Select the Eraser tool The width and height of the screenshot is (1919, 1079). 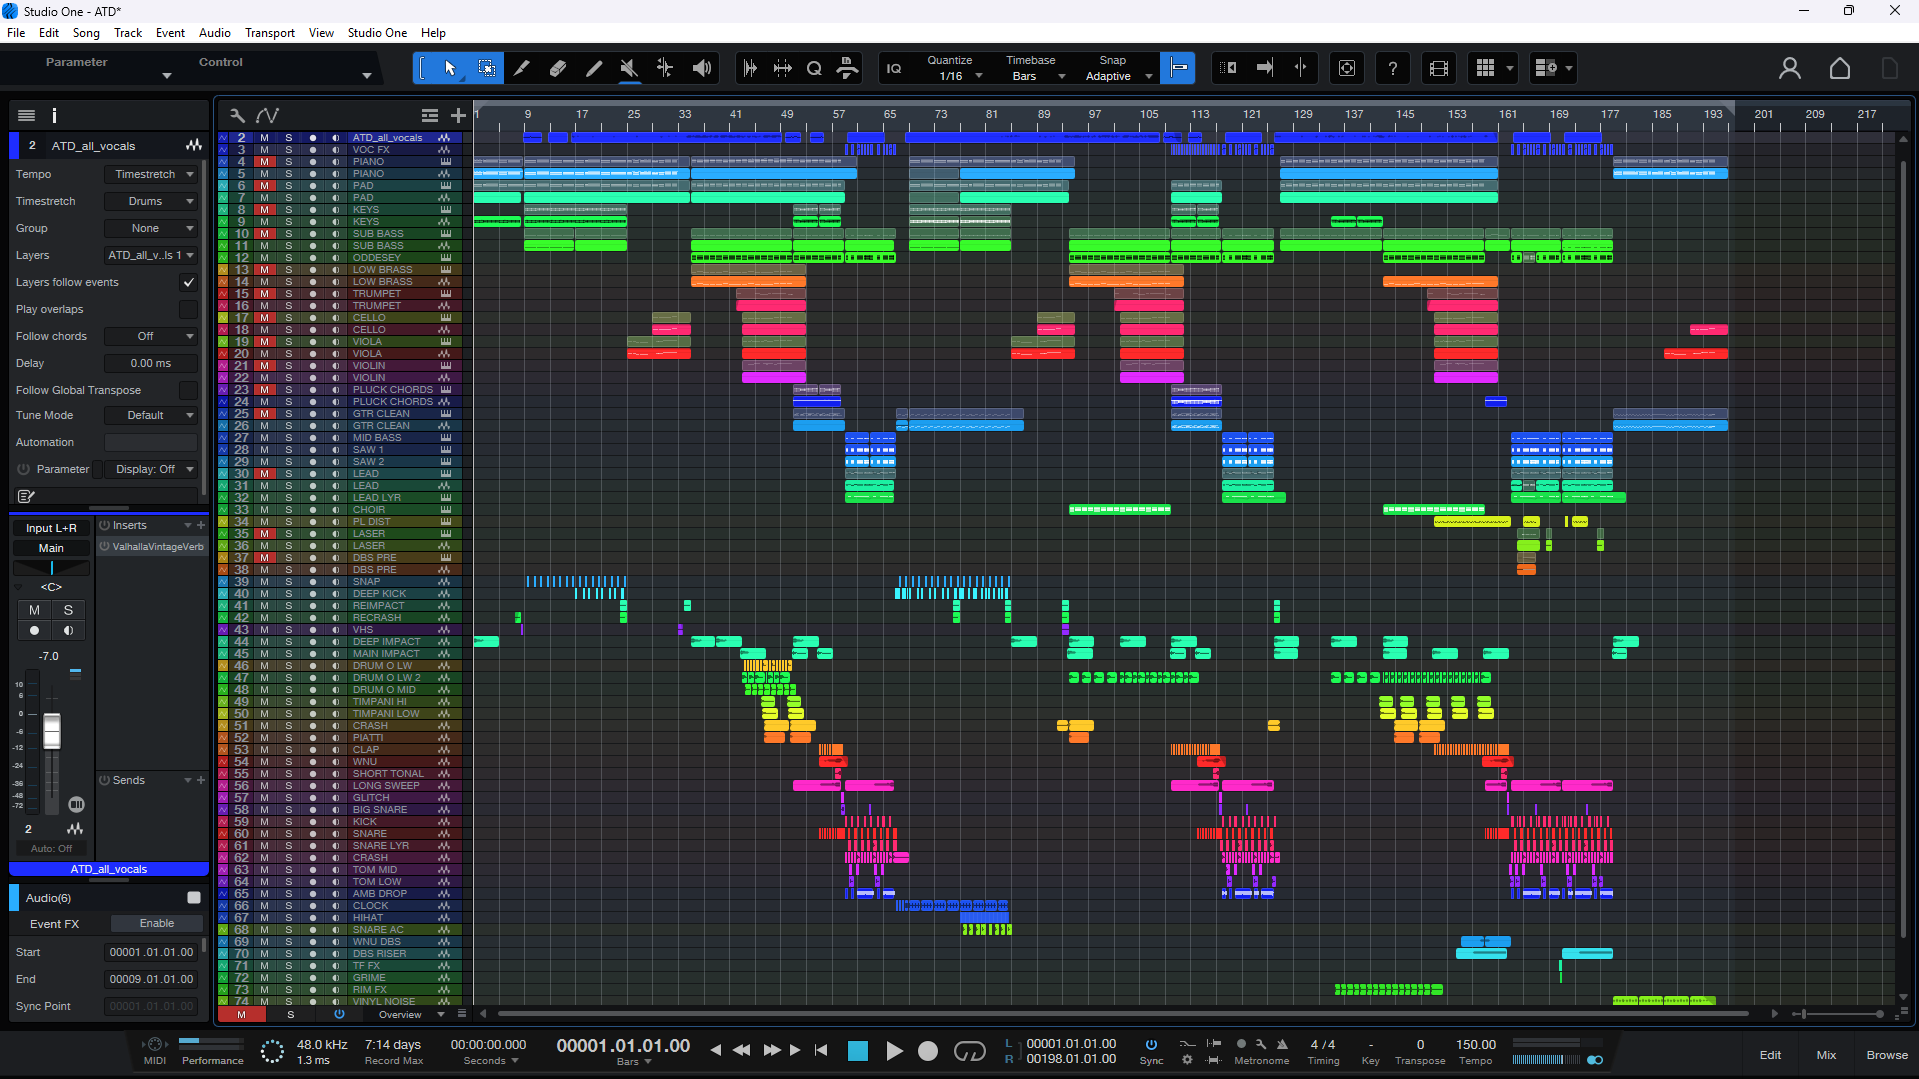557,68
